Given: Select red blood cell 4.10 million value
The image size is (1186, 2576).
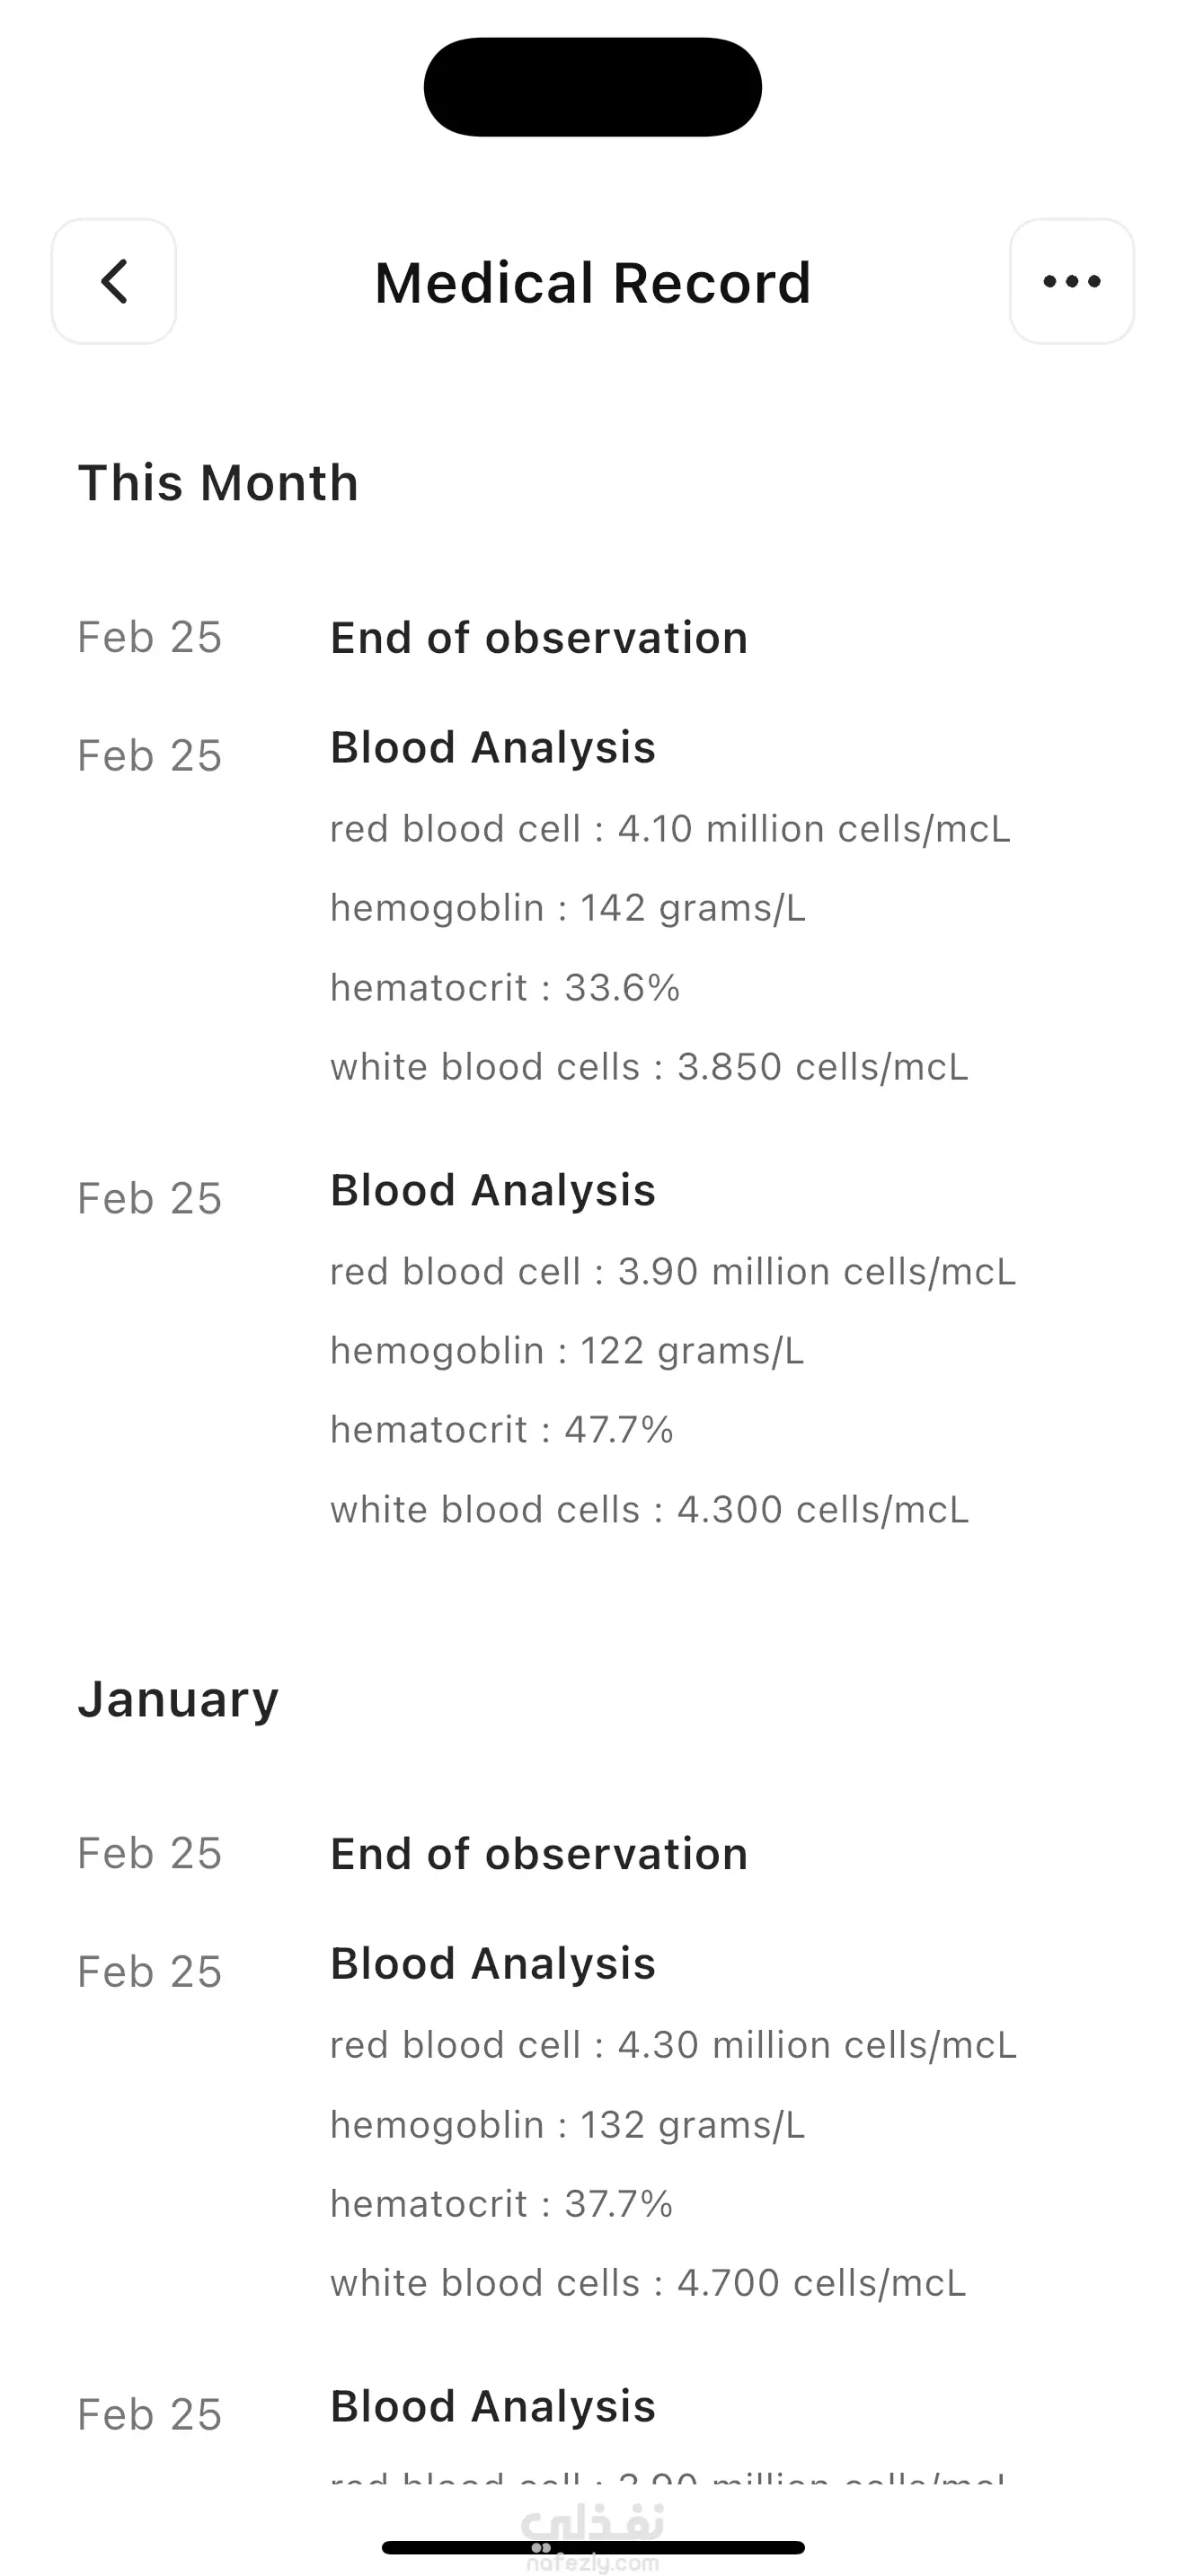Looking at the screenshot, I should coord(671,829).
